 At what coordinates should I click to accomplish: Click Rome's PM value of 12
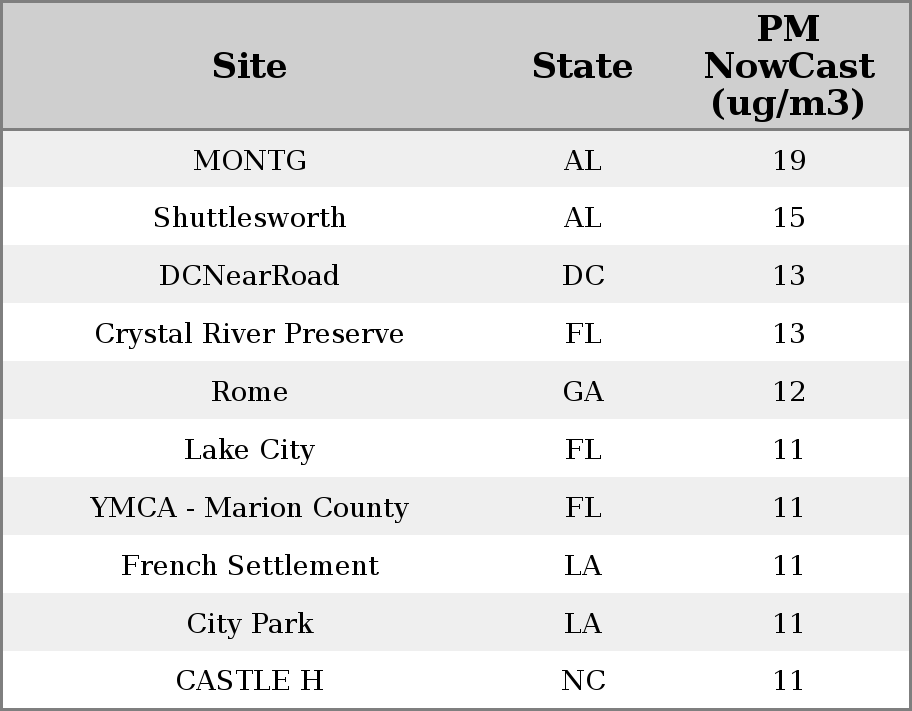pos(788,392)
